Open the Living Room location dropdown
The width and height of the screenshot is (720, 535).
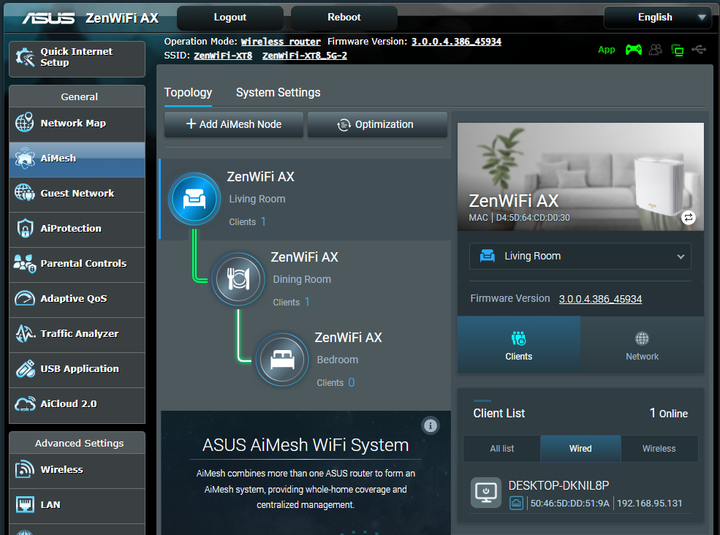tap(580, 256)
